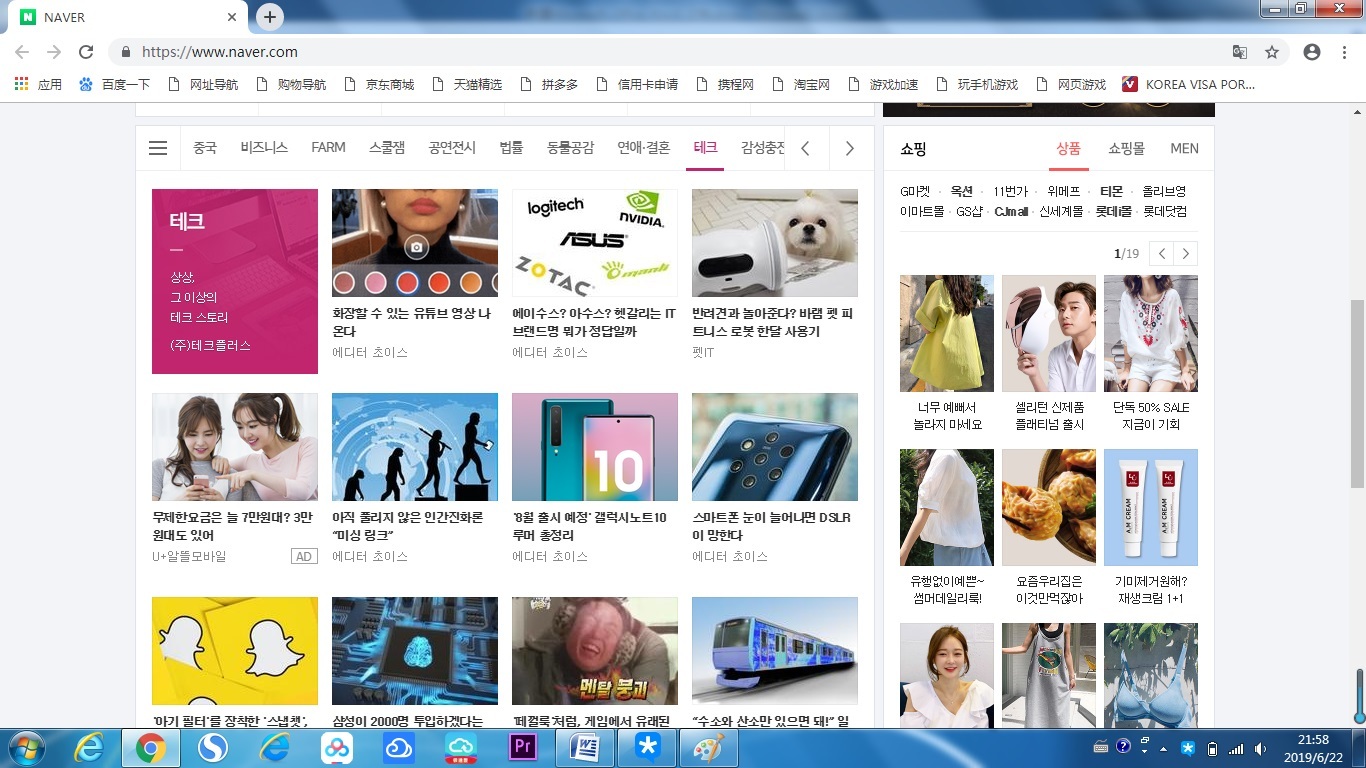The image size is (1366, 768).
Task: Open the KOREA VISA PORTAL bookmark
Action: 1189,85
